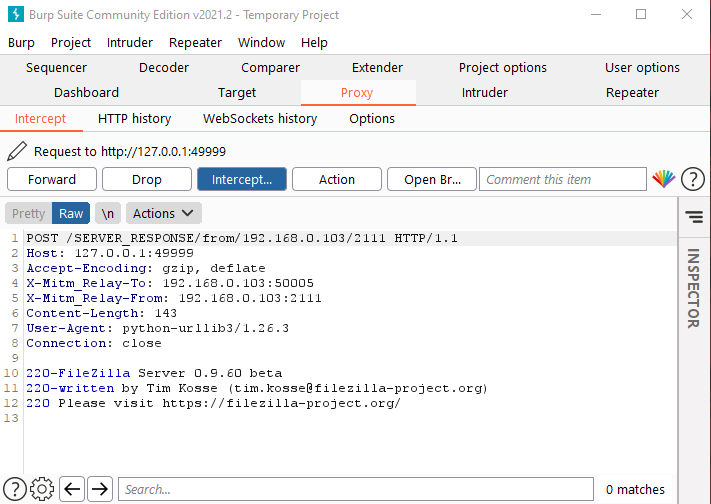This screenshot has width=711, height=504.
Task: Click the 220 Please visit filezilla line
Action: 213,403
